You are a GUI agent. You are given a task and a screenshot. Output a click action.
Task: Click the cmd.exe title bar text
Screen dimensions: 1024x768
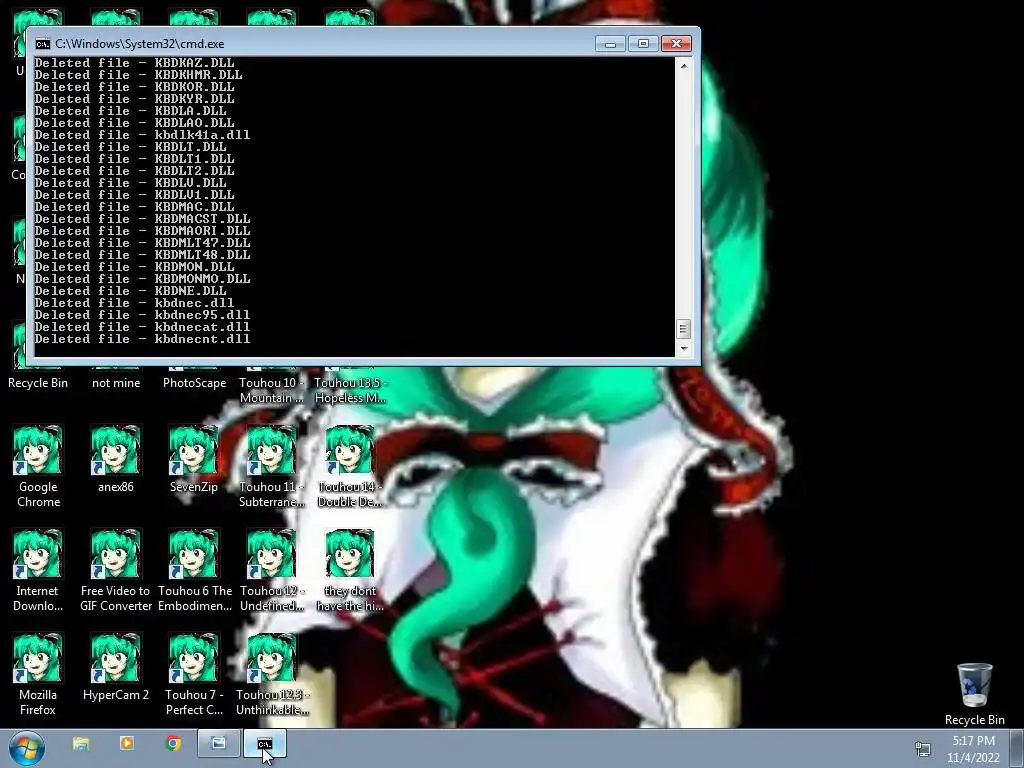pyautogui.click(x=140, y=44)
